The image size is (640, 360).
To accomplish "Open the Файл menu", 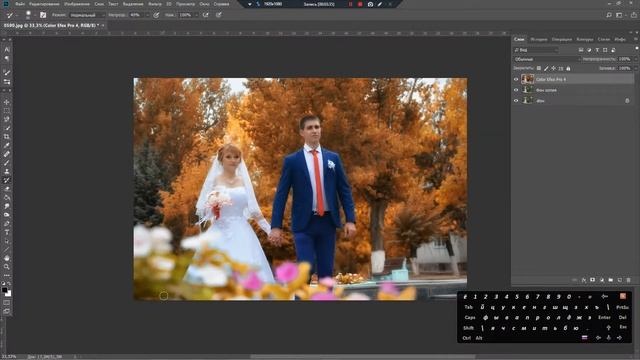I will click(x=20, y=4).
